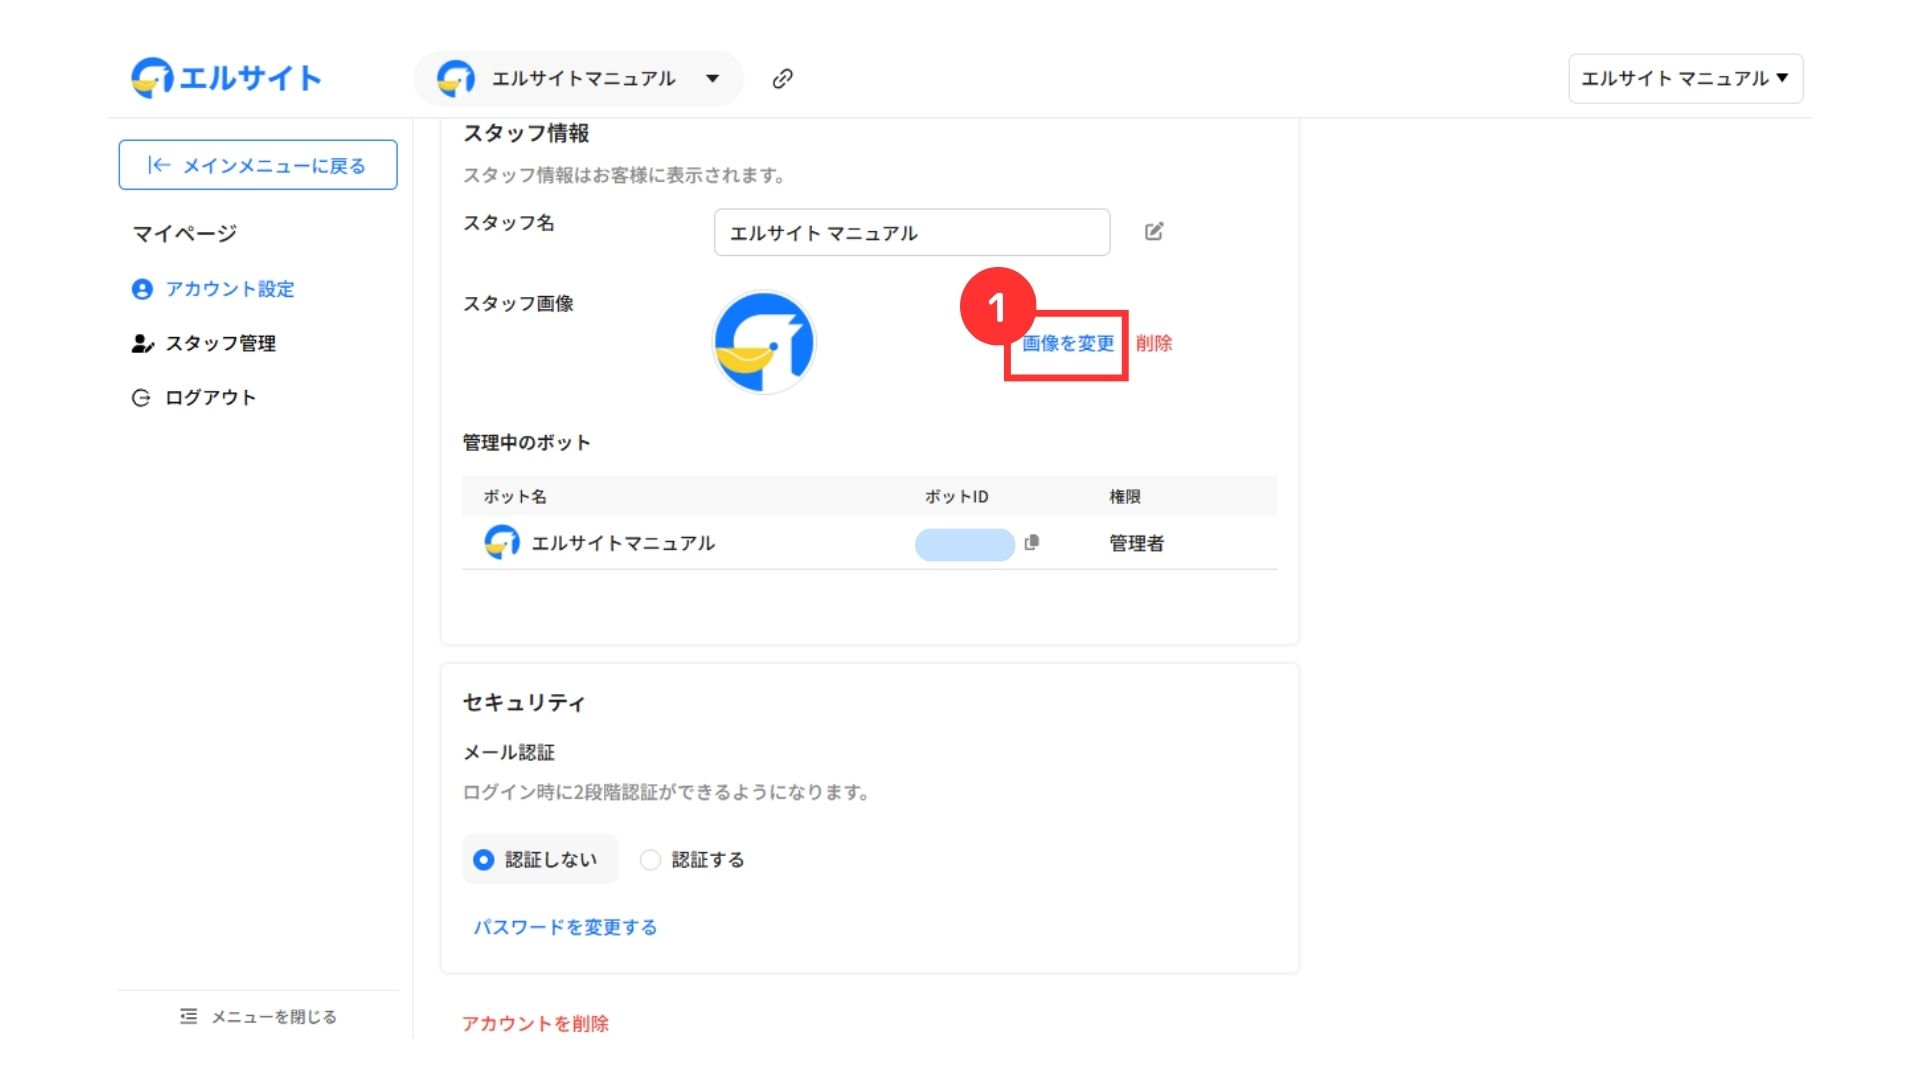1920x1080 pixels.
Task: Copy page link with chain icon
Action: point(782,79)
